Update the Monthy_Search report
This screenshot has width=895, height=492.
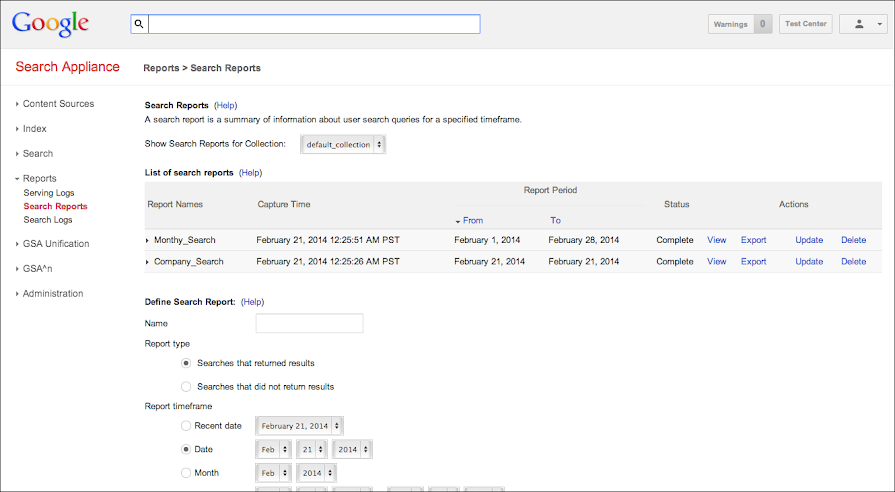(x=809, y=240)
